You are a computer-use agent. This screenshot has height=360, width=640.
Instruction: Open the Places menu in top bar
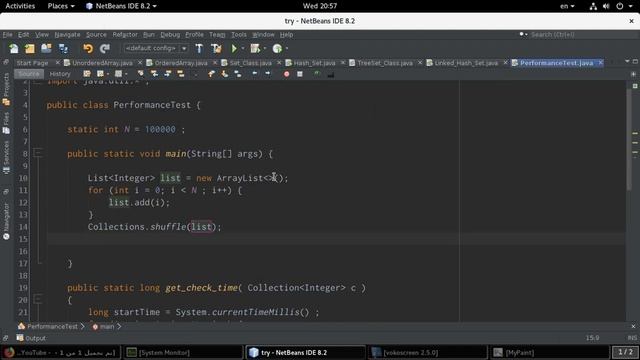point(61,6)
